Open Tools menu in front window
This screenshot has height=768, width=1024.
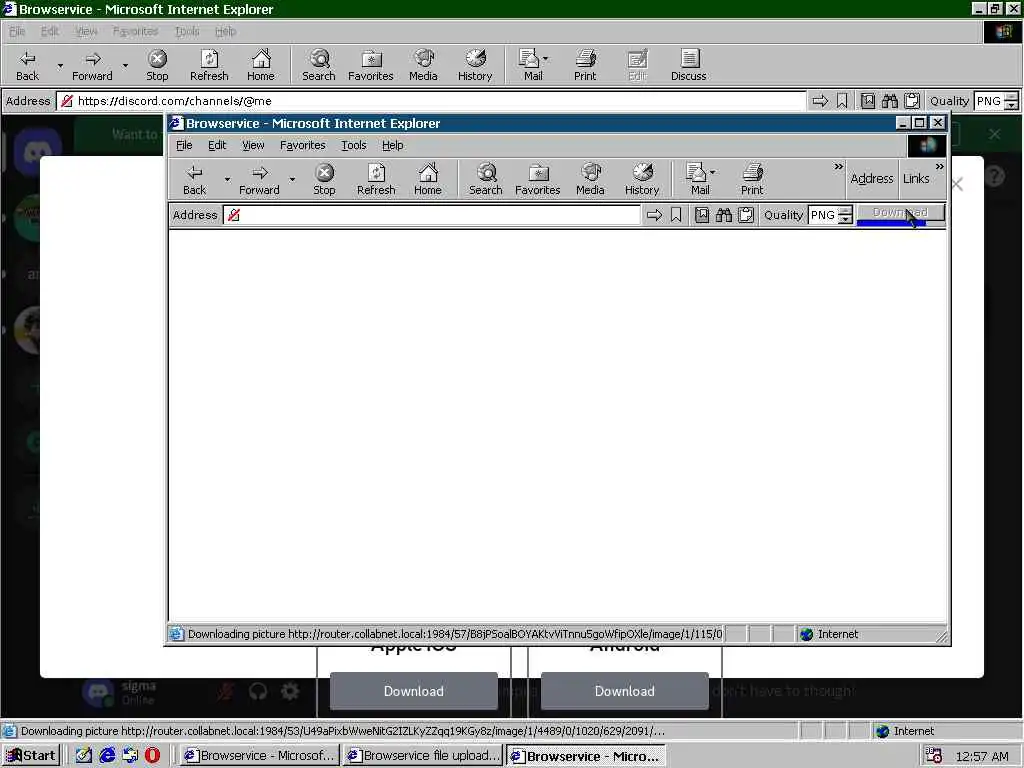pos(353,145)
